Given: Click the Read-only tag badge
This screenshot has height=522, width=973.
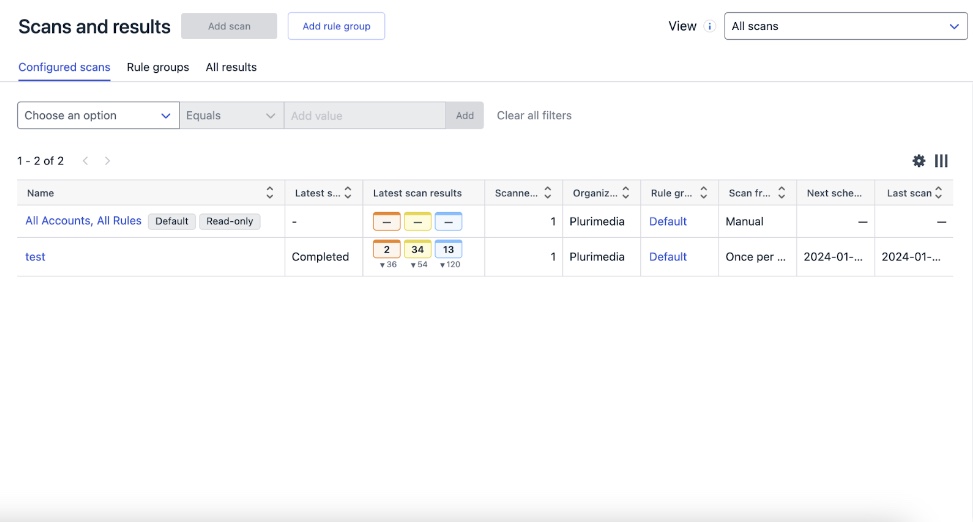Looking at the screenshot, I should 230,222.
